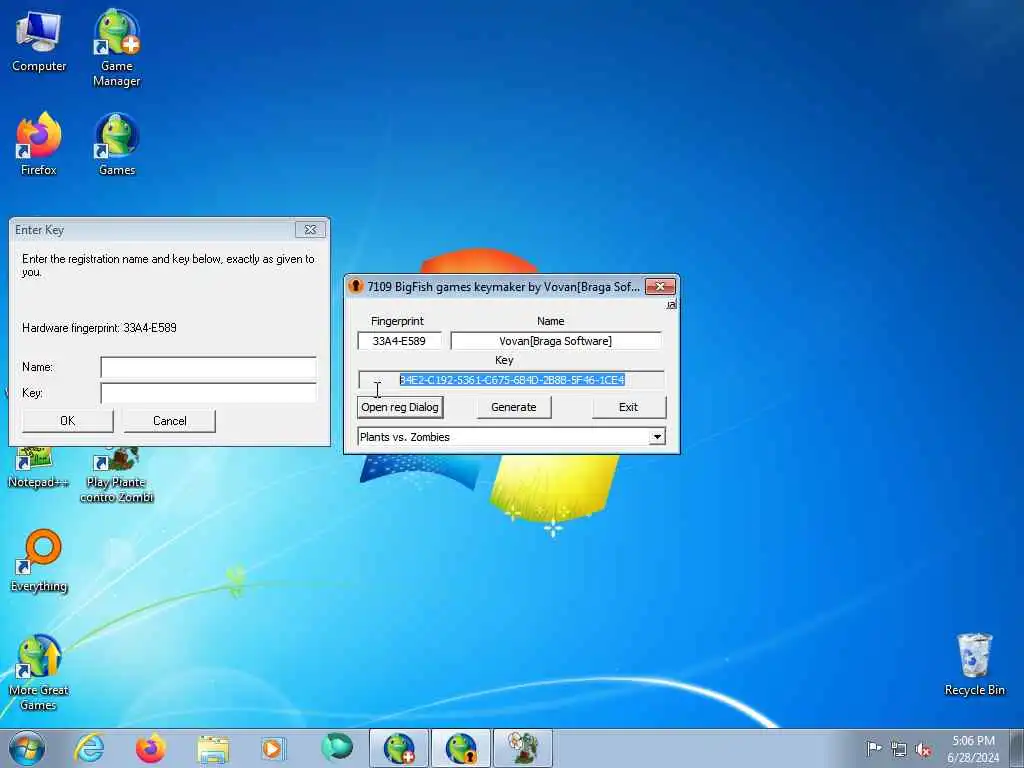Switch to Game Manager taskbar window
This screenshot has width=1024, height=768.
399,748
